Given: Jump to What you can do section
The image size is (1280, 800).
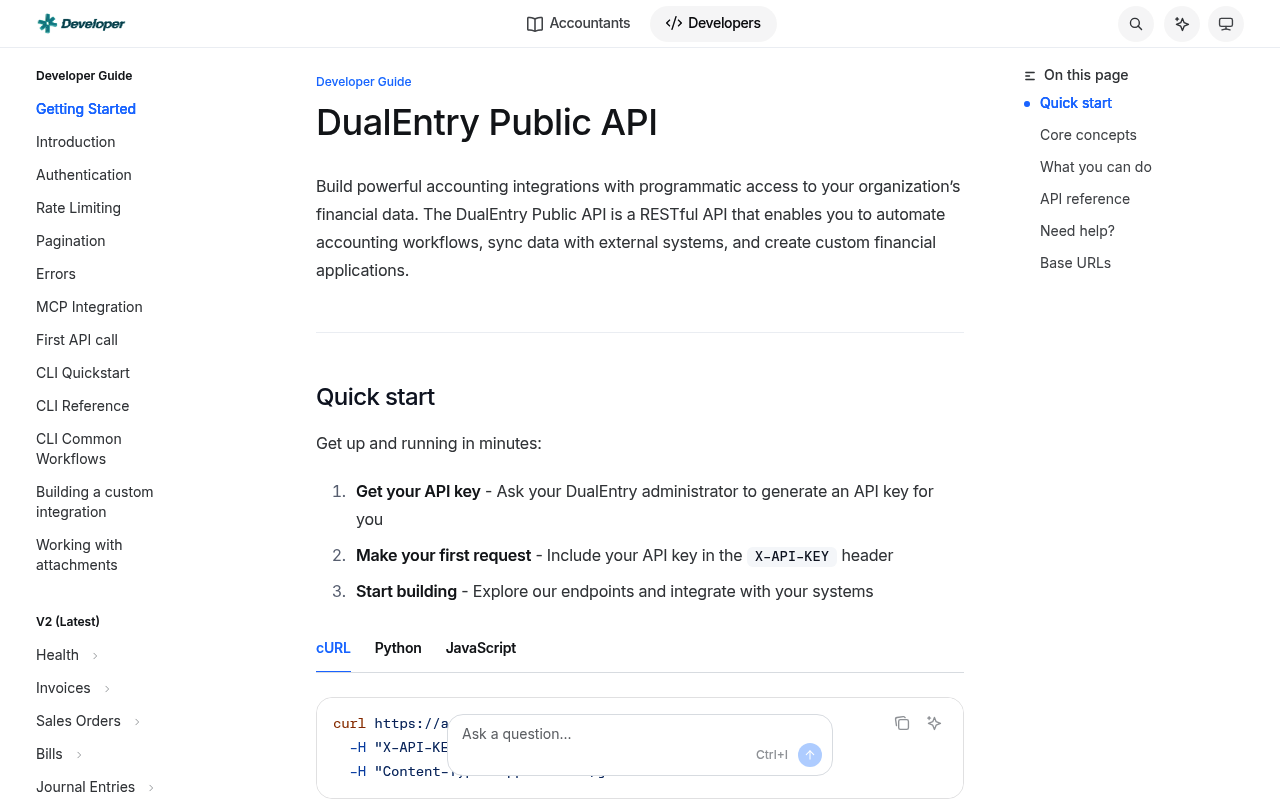Looking at the screenshot, I should [x=1096, y=167].
